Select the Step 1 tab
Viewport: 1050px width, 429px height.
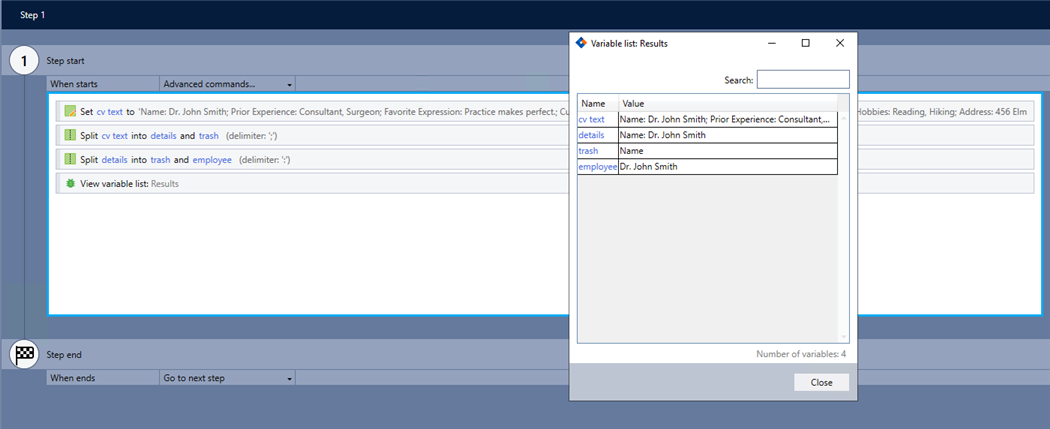[33, 15]
